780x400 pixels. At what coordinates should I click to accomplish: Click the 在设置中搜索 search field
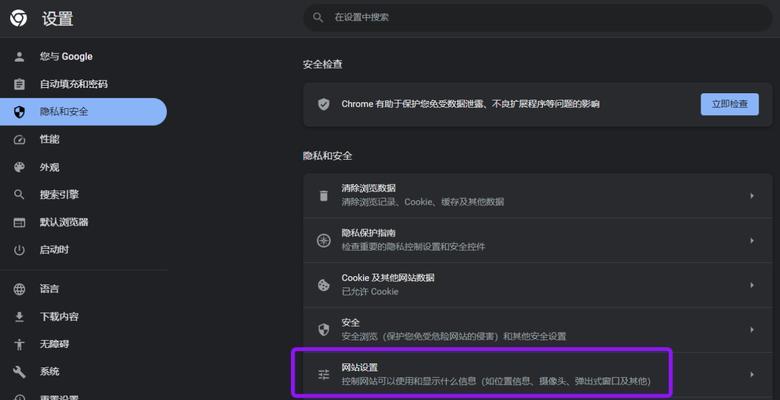(537, 18)
